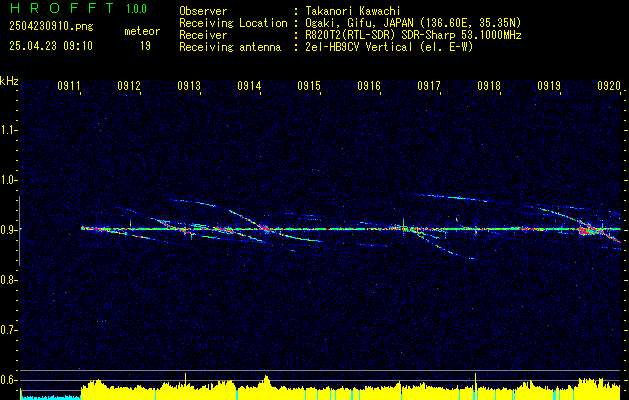Click the meteor count 19
This screenshot has height=400, width=629.
[145, 46]
